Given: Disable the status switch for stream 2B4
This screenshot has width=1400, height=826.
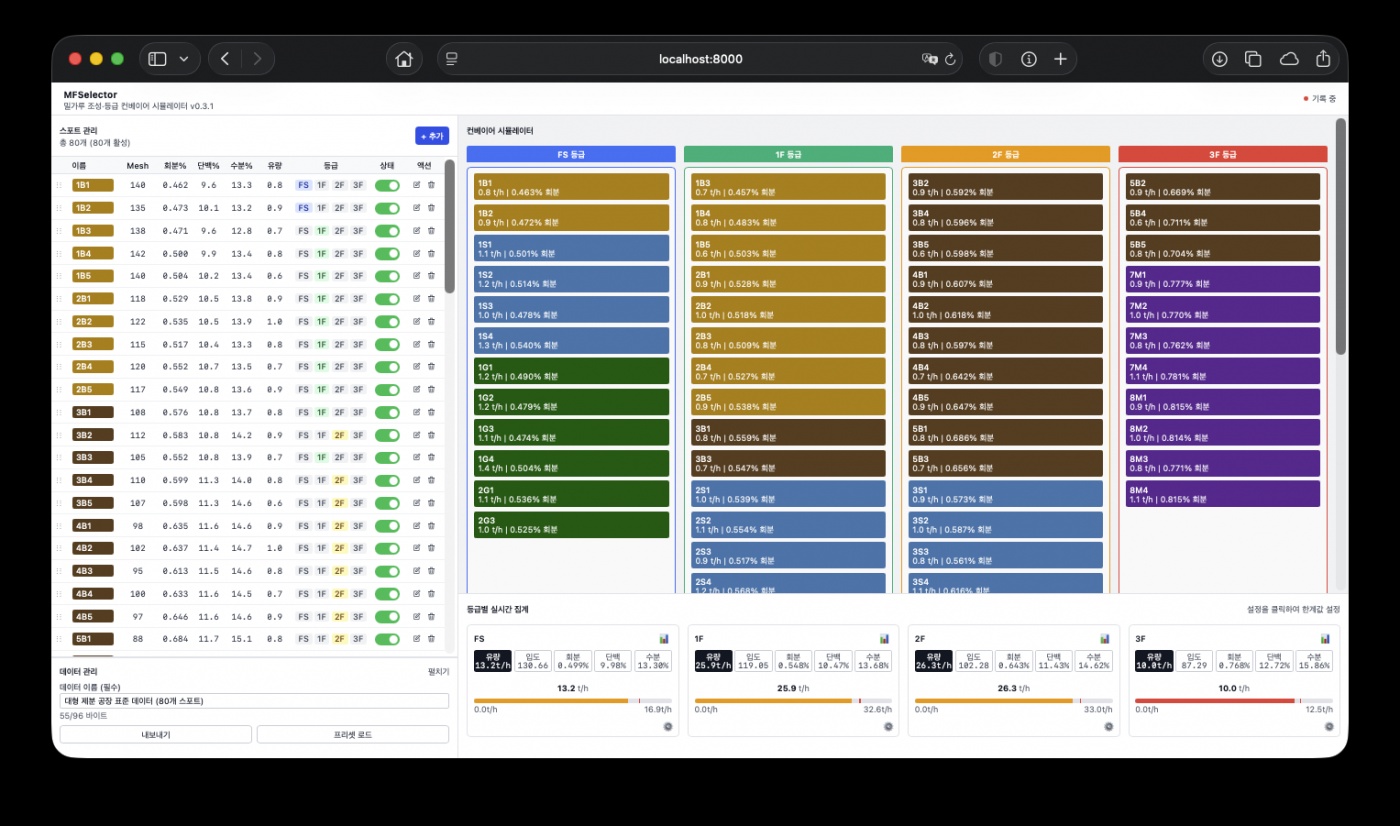Looking at the screenshot, I should click(387, 367).
